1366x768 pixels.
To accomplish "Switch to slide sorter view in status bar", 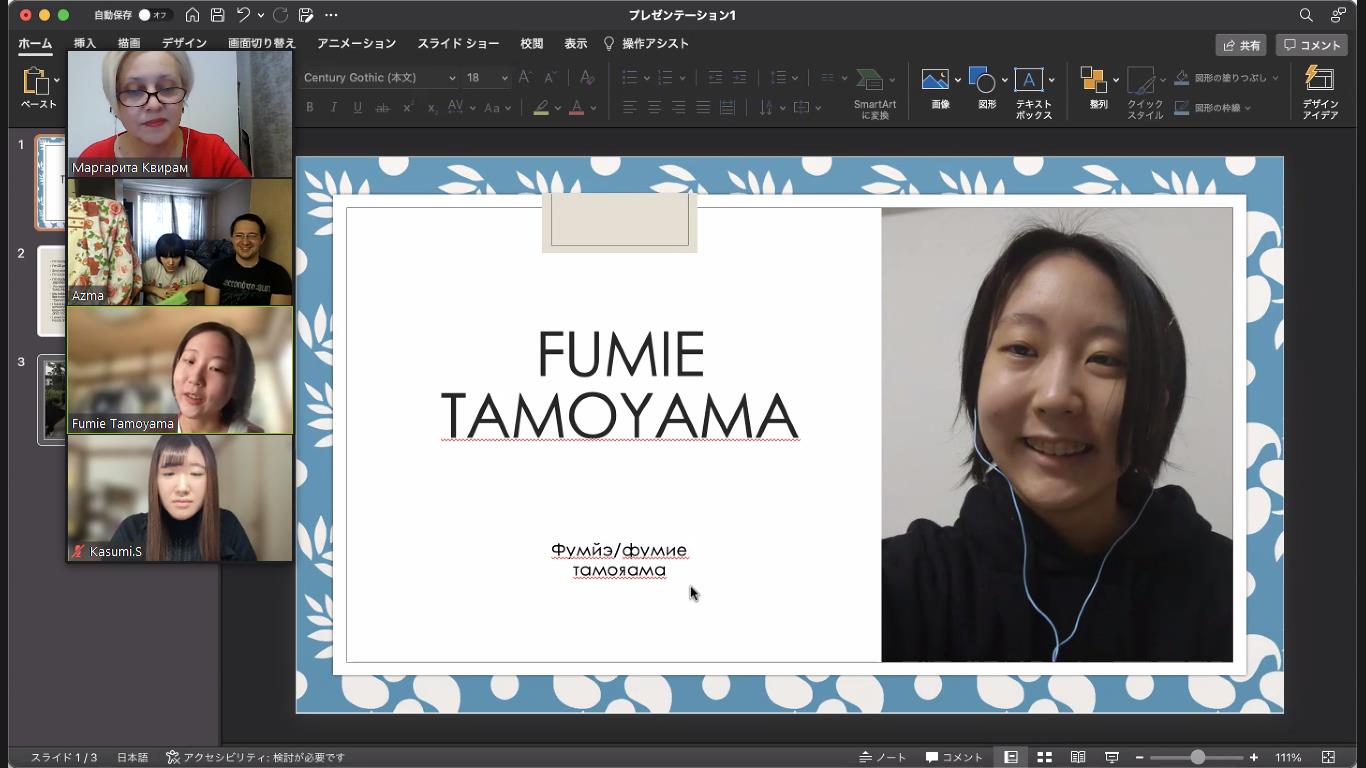I will coord(1044,757).
